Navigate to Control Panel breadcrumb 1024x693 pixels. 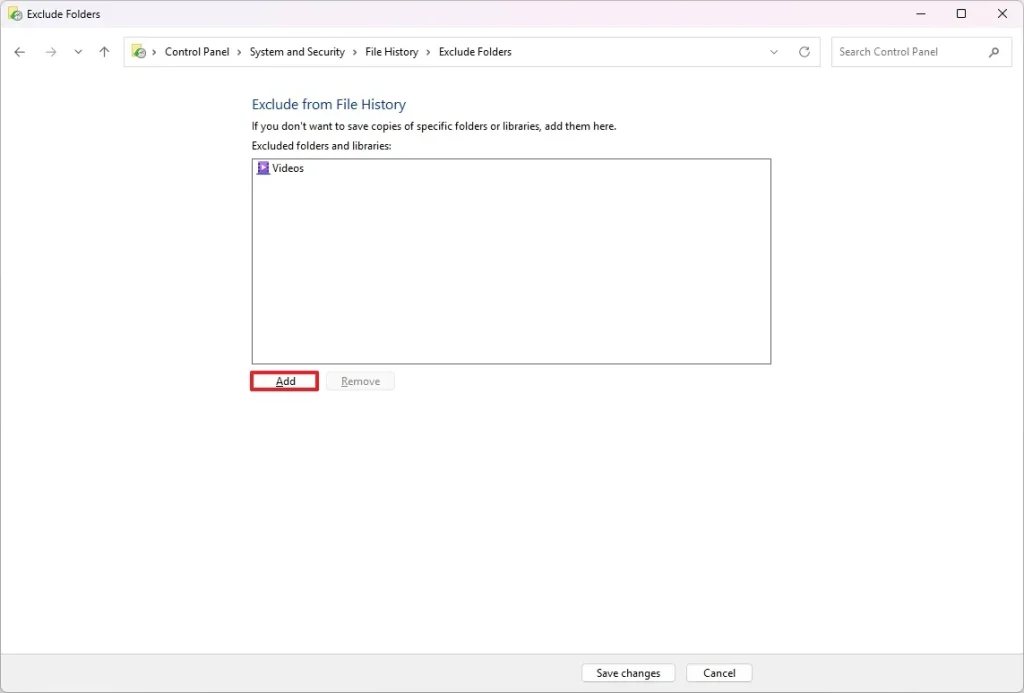pos(197,52)
